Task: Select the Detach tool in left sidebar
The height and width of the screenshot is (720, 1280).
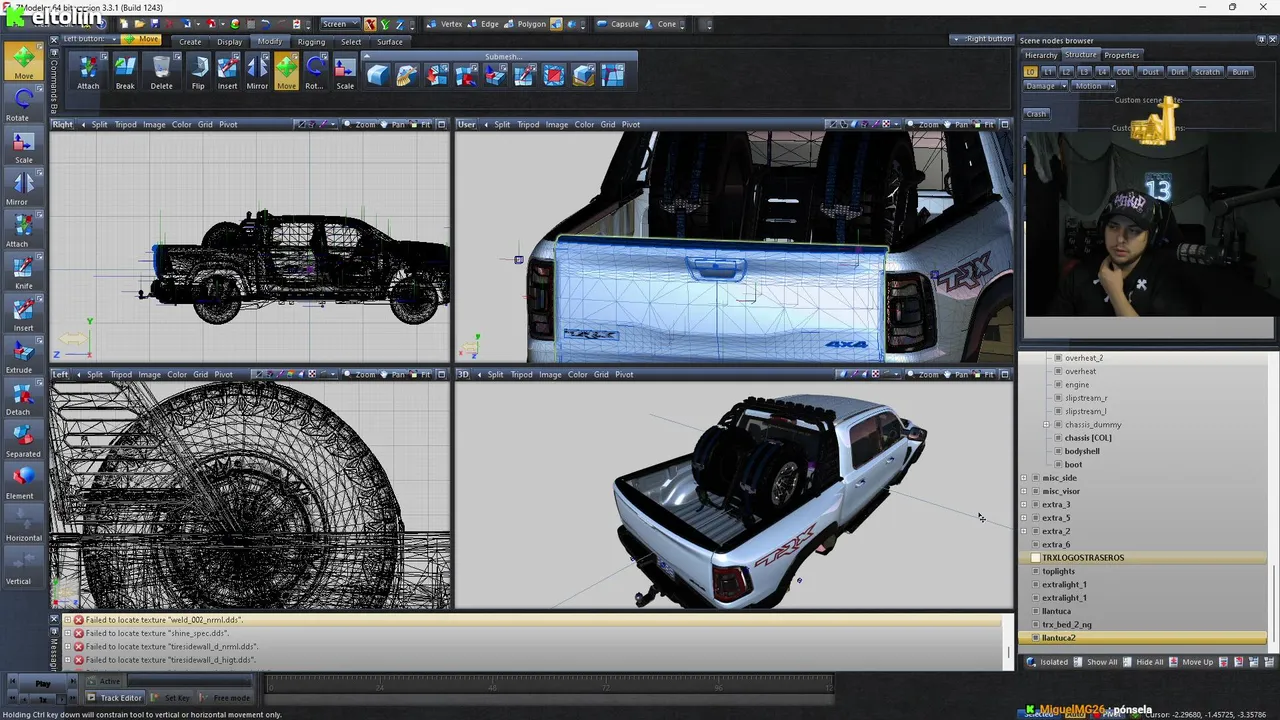Action: pyautogui.click(x=23, y=398)
